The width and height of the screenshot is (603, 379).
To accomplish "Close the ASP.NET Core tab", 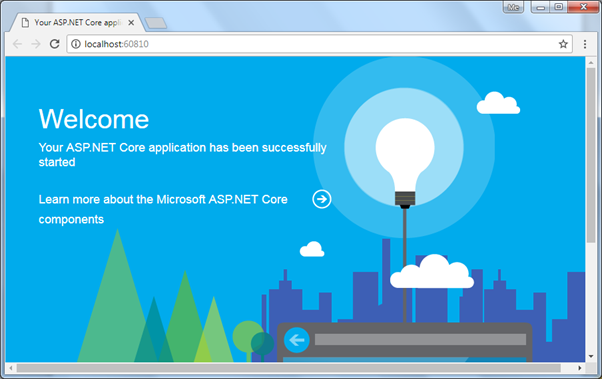I will (x=131, y=23).
